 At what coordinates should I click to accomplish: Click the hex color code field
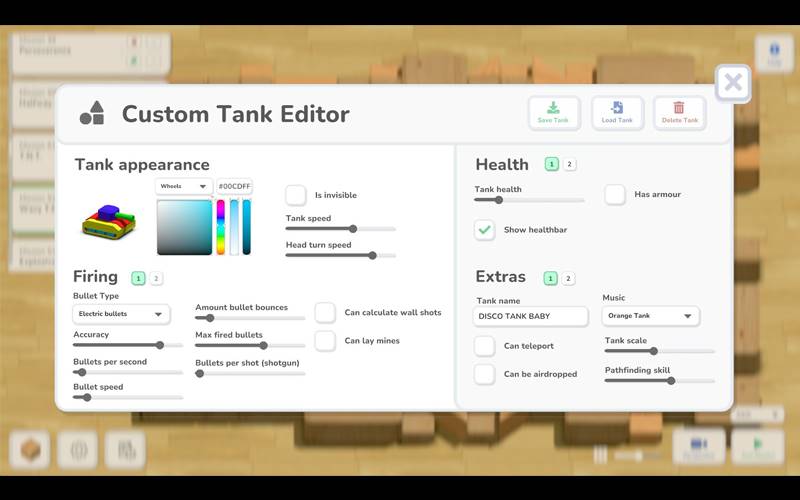coord(235,186)
